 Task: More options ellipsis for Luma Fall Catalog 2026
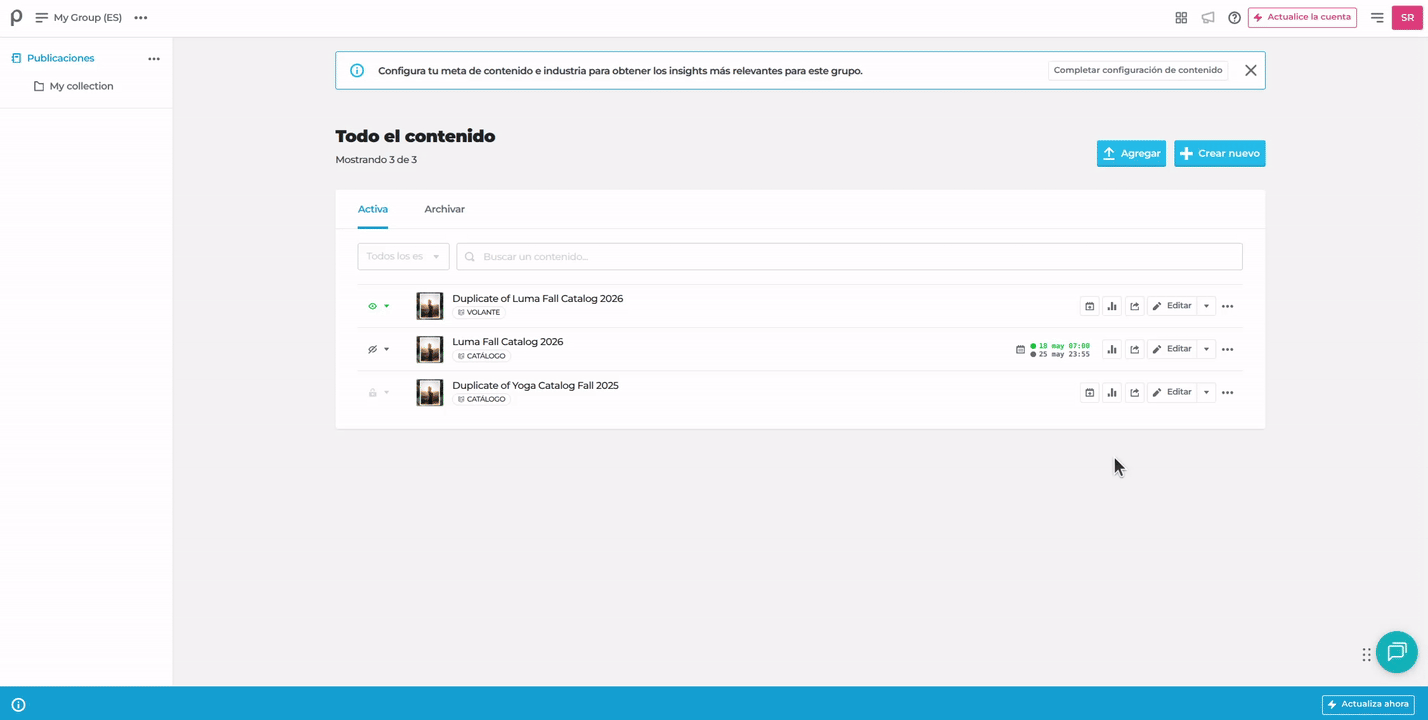[x=1228, y=349]
